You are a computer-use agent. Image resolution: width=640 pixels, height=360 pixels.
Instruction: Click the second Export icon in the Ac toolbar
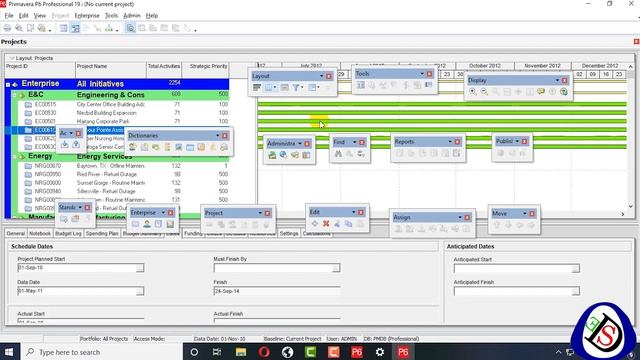(x=76, y=144)
